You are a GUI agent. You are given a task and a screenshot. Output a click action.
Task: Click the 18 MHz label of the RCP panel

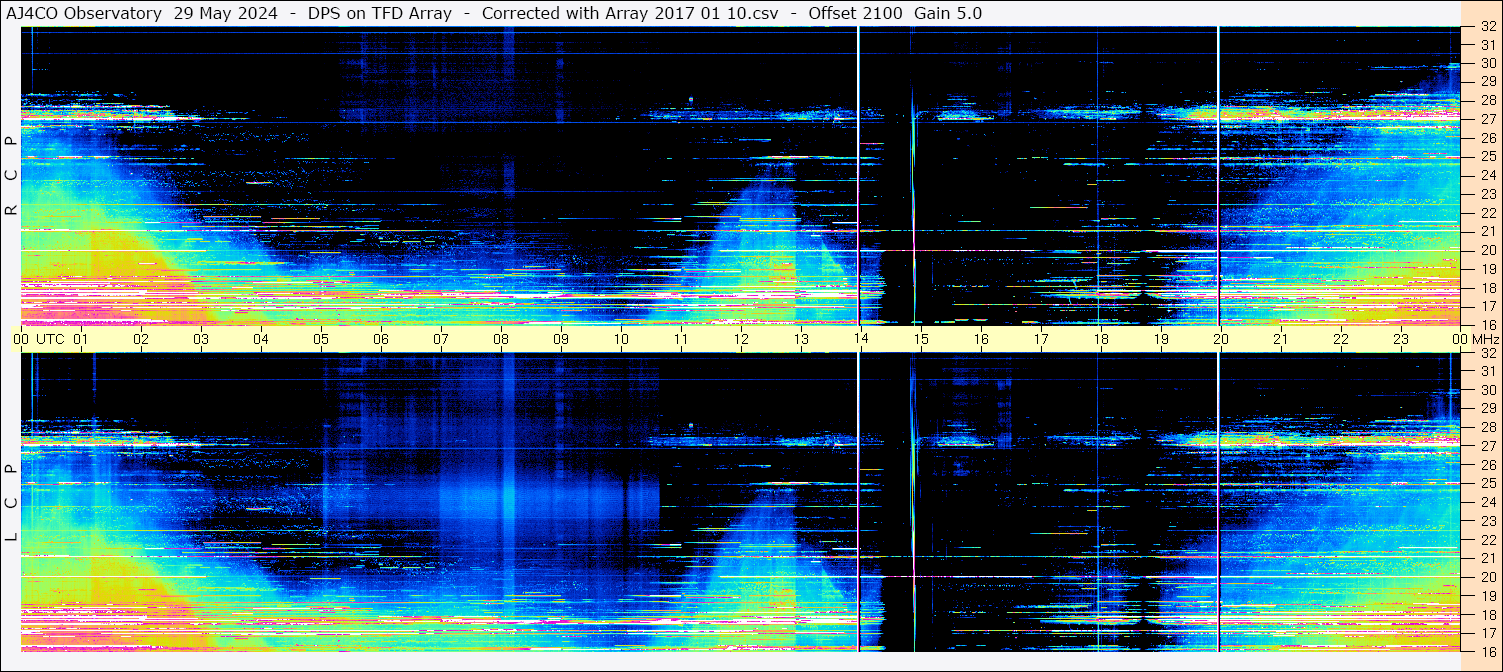coord(1487,287)
